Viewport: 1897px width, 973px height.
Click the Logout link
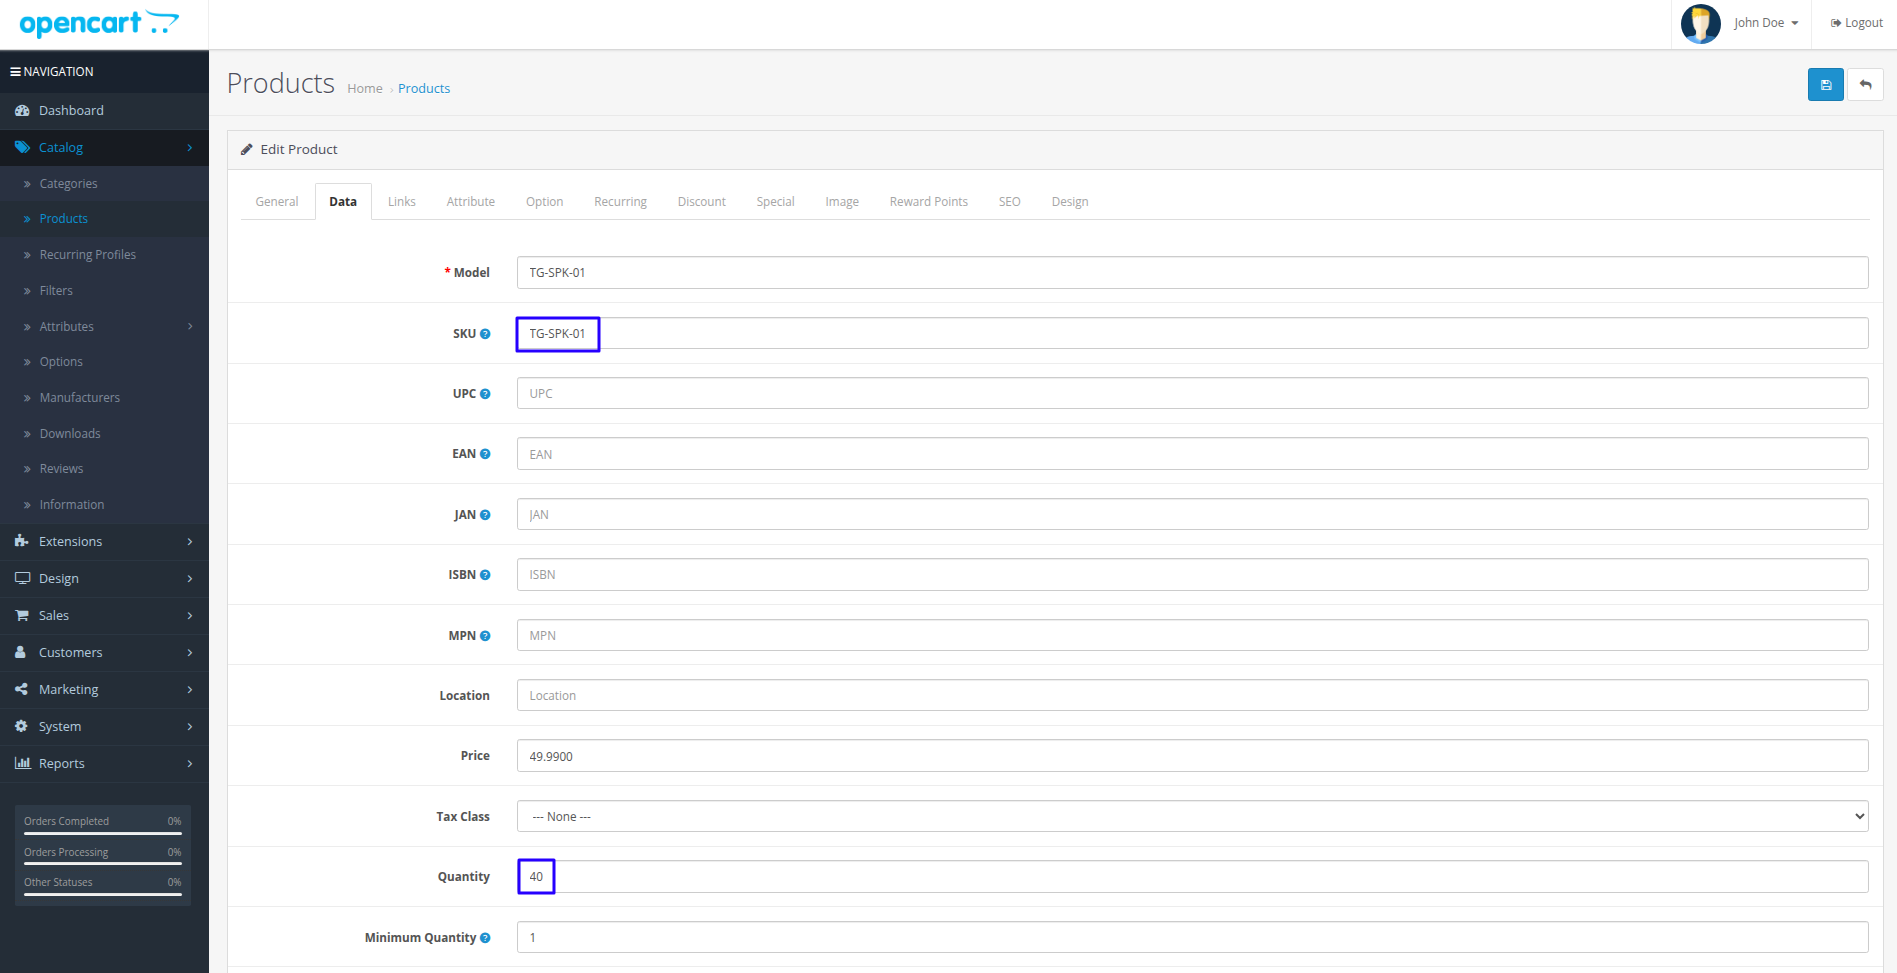click(x=1857, y=23)
